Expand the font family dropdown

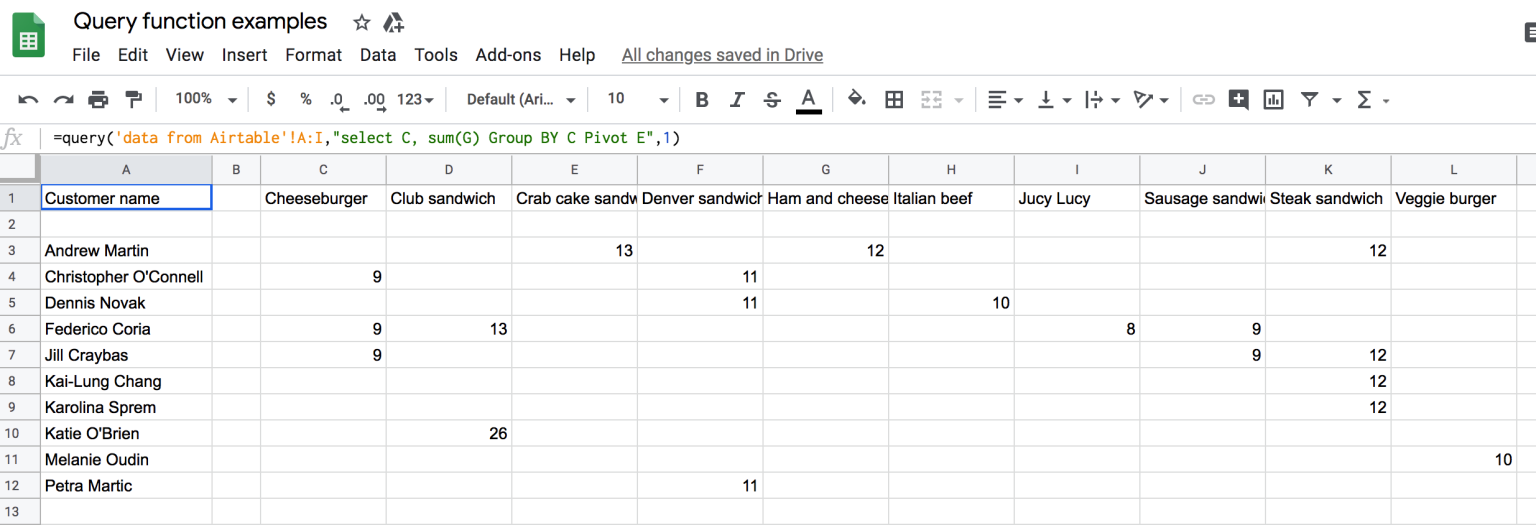pyautogui.click(x=521, y=99)
